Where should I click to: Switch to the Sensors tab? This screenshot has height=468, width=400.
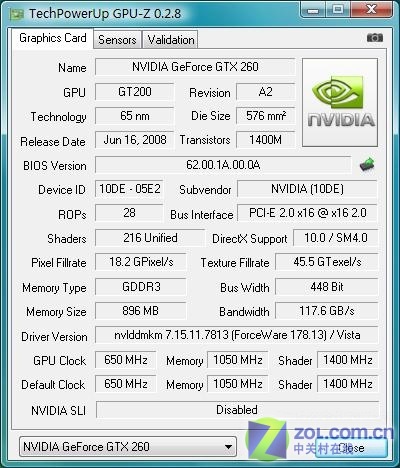point(117,40)
